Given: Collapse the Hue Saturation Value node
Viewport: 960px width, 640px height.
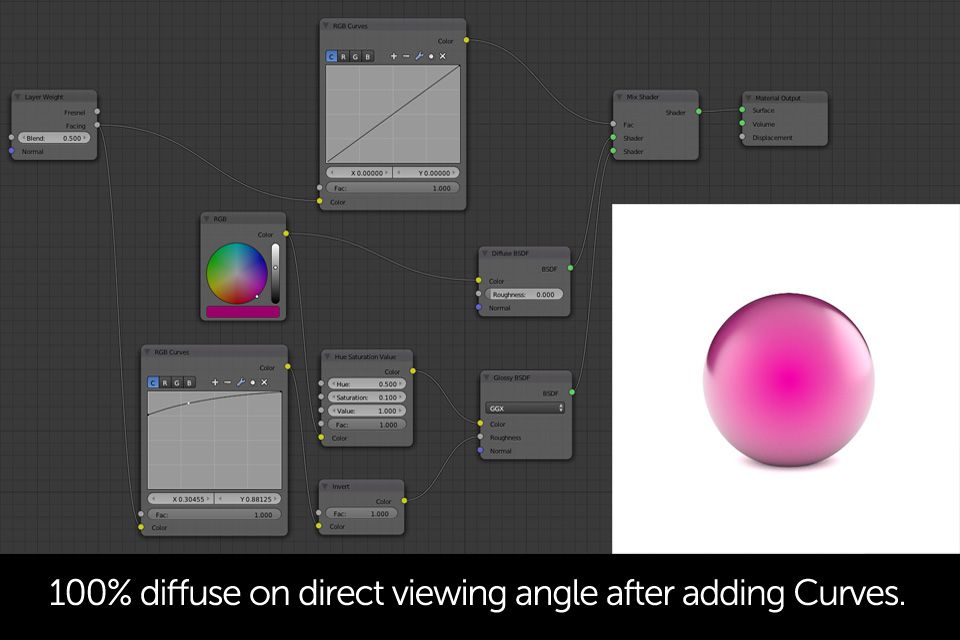Looking at the screenshot, I should (x=327, y=356).
